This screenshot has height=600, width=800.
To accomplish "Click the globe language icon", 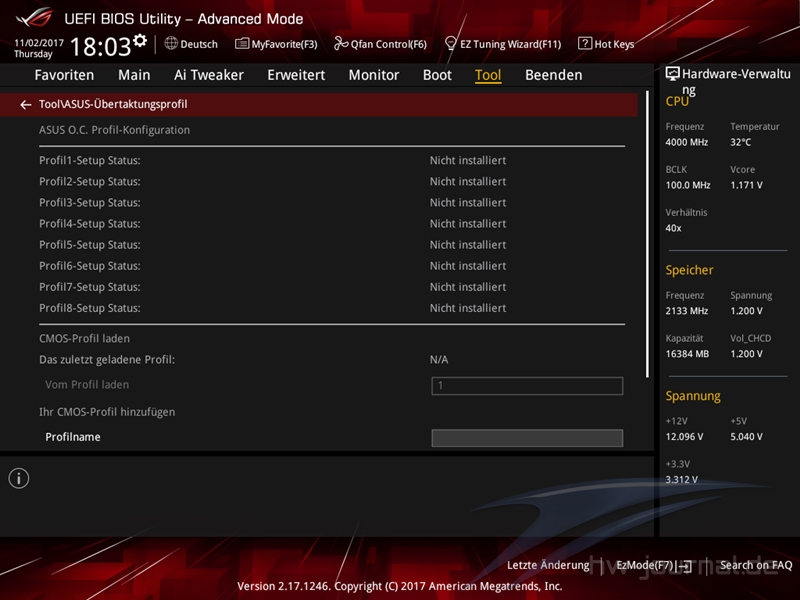I will click(x=171, y=43).
